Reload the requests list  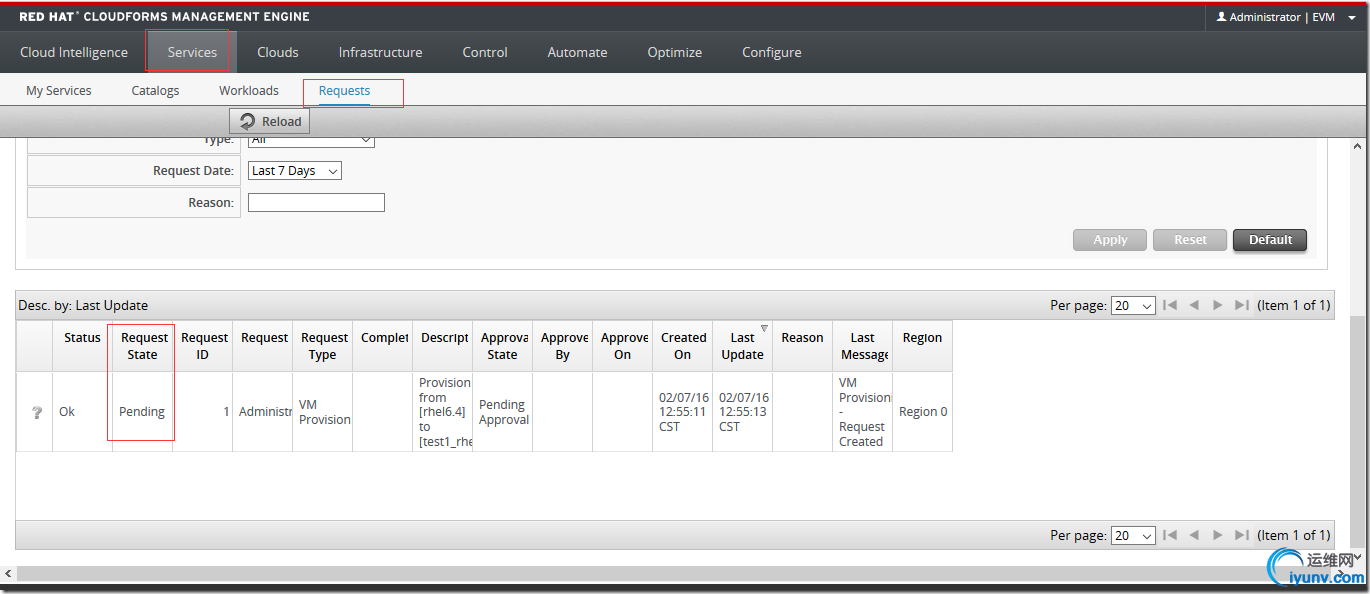270,121
